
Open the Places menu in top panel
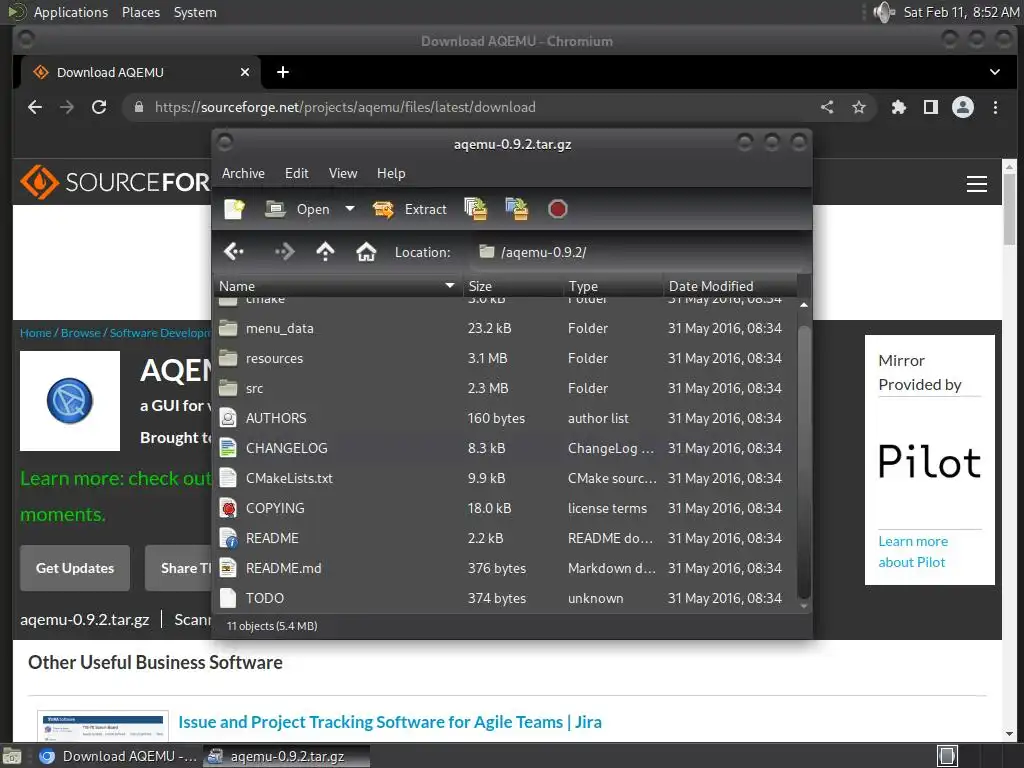click(140, 12)
